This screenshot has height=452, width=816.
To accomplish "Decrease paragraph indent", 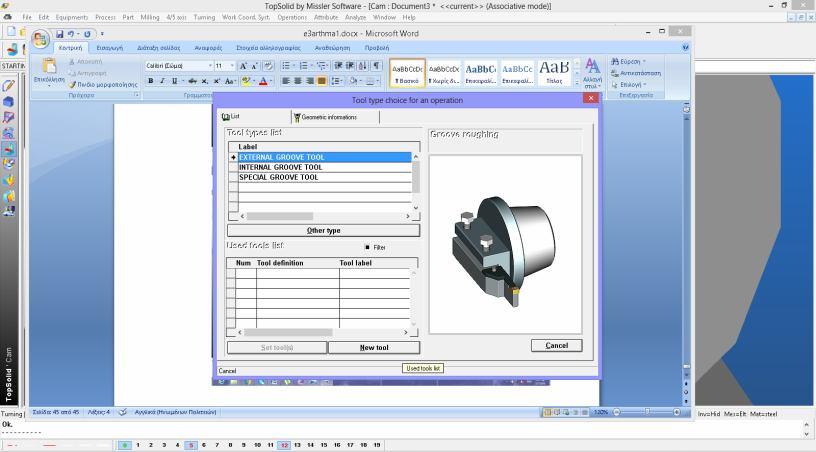I will [x=338, y=66].
